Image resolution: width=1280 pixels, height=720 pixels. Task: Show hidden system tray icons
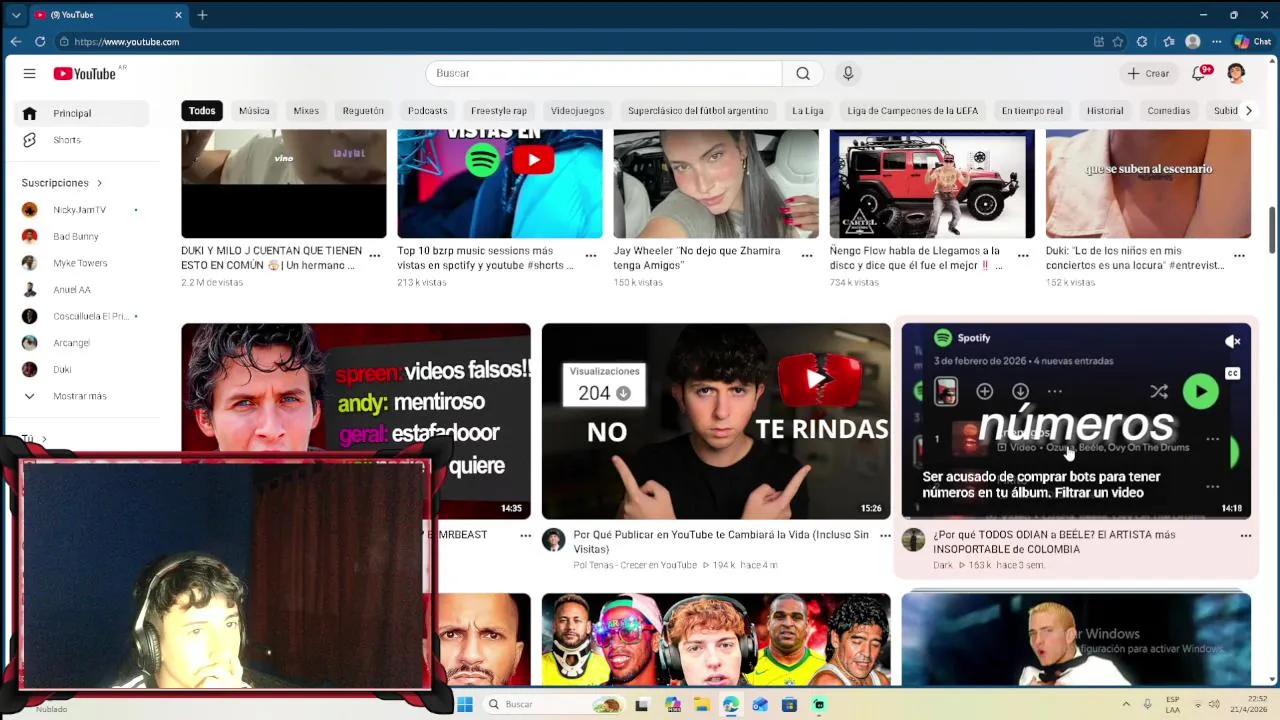coord(1125,704)
